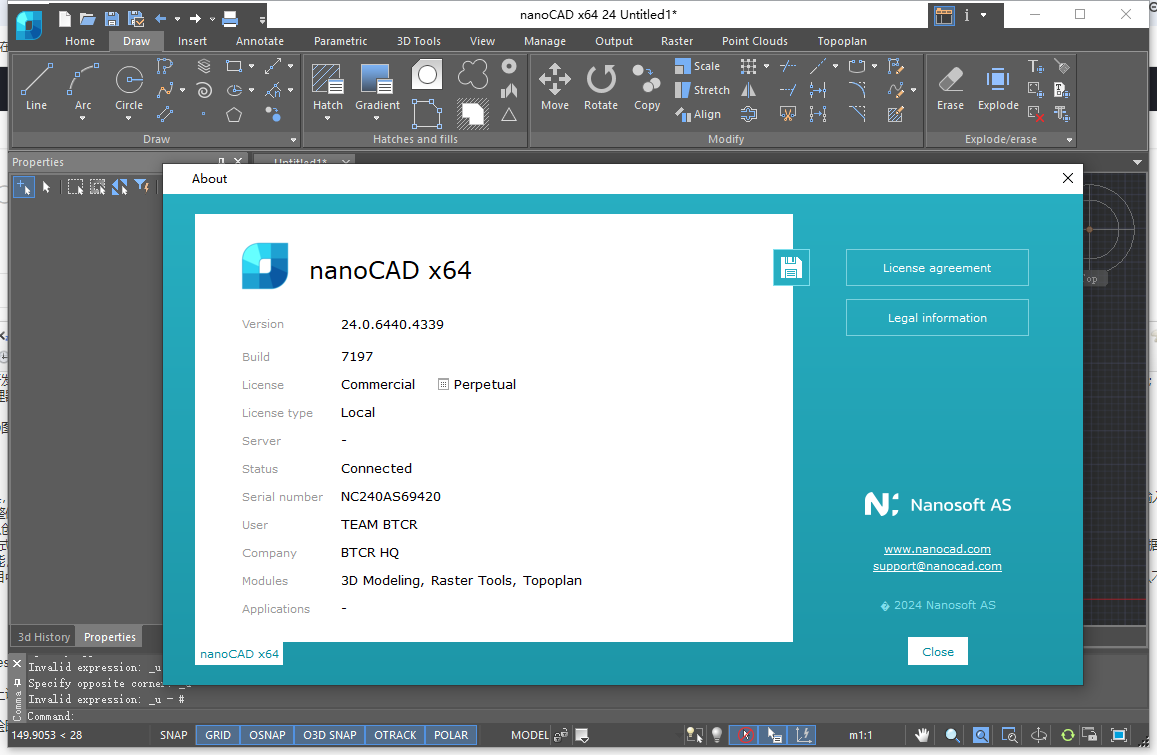Open the License agreement
Screen dimensions: 1157x755
coord(936,267)
